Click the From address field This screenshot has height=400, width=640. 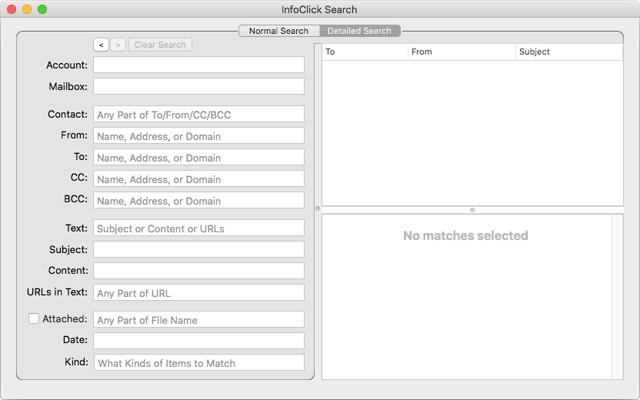pos(199,136)
